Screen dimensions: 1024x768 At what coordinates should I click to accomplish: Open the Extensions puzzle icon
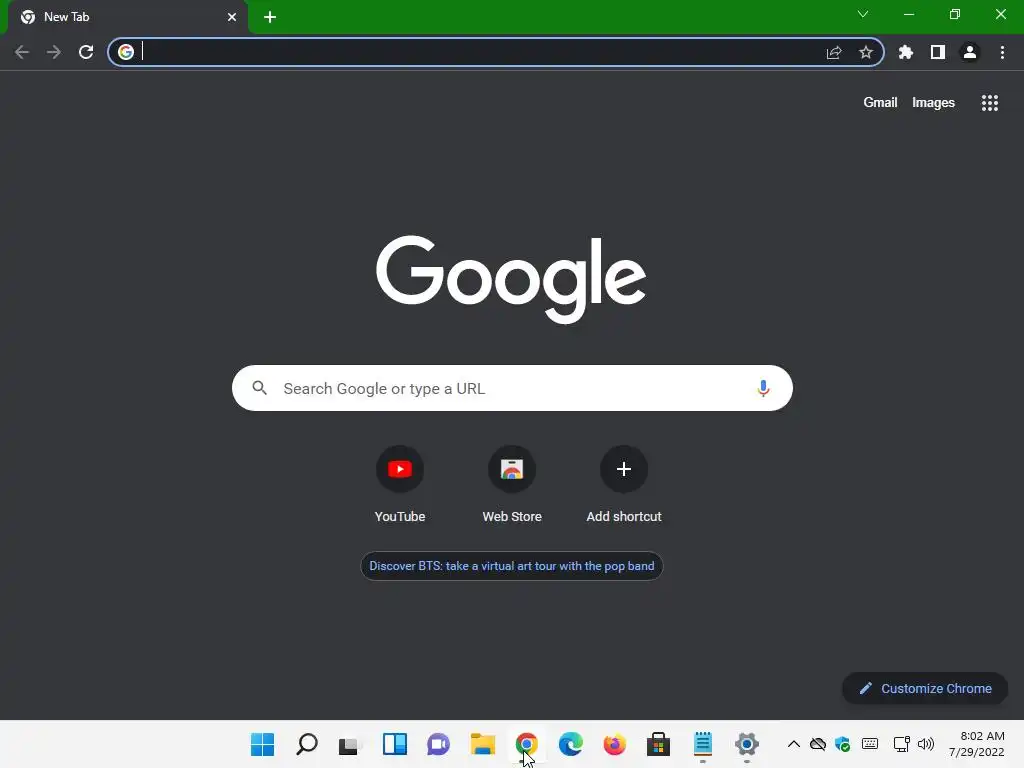906,52
